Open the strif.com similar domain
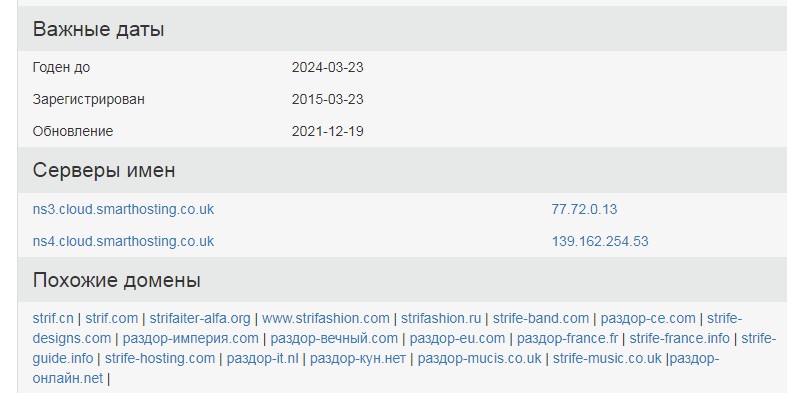This screenshot has width=787, height=393. [111, 319]
